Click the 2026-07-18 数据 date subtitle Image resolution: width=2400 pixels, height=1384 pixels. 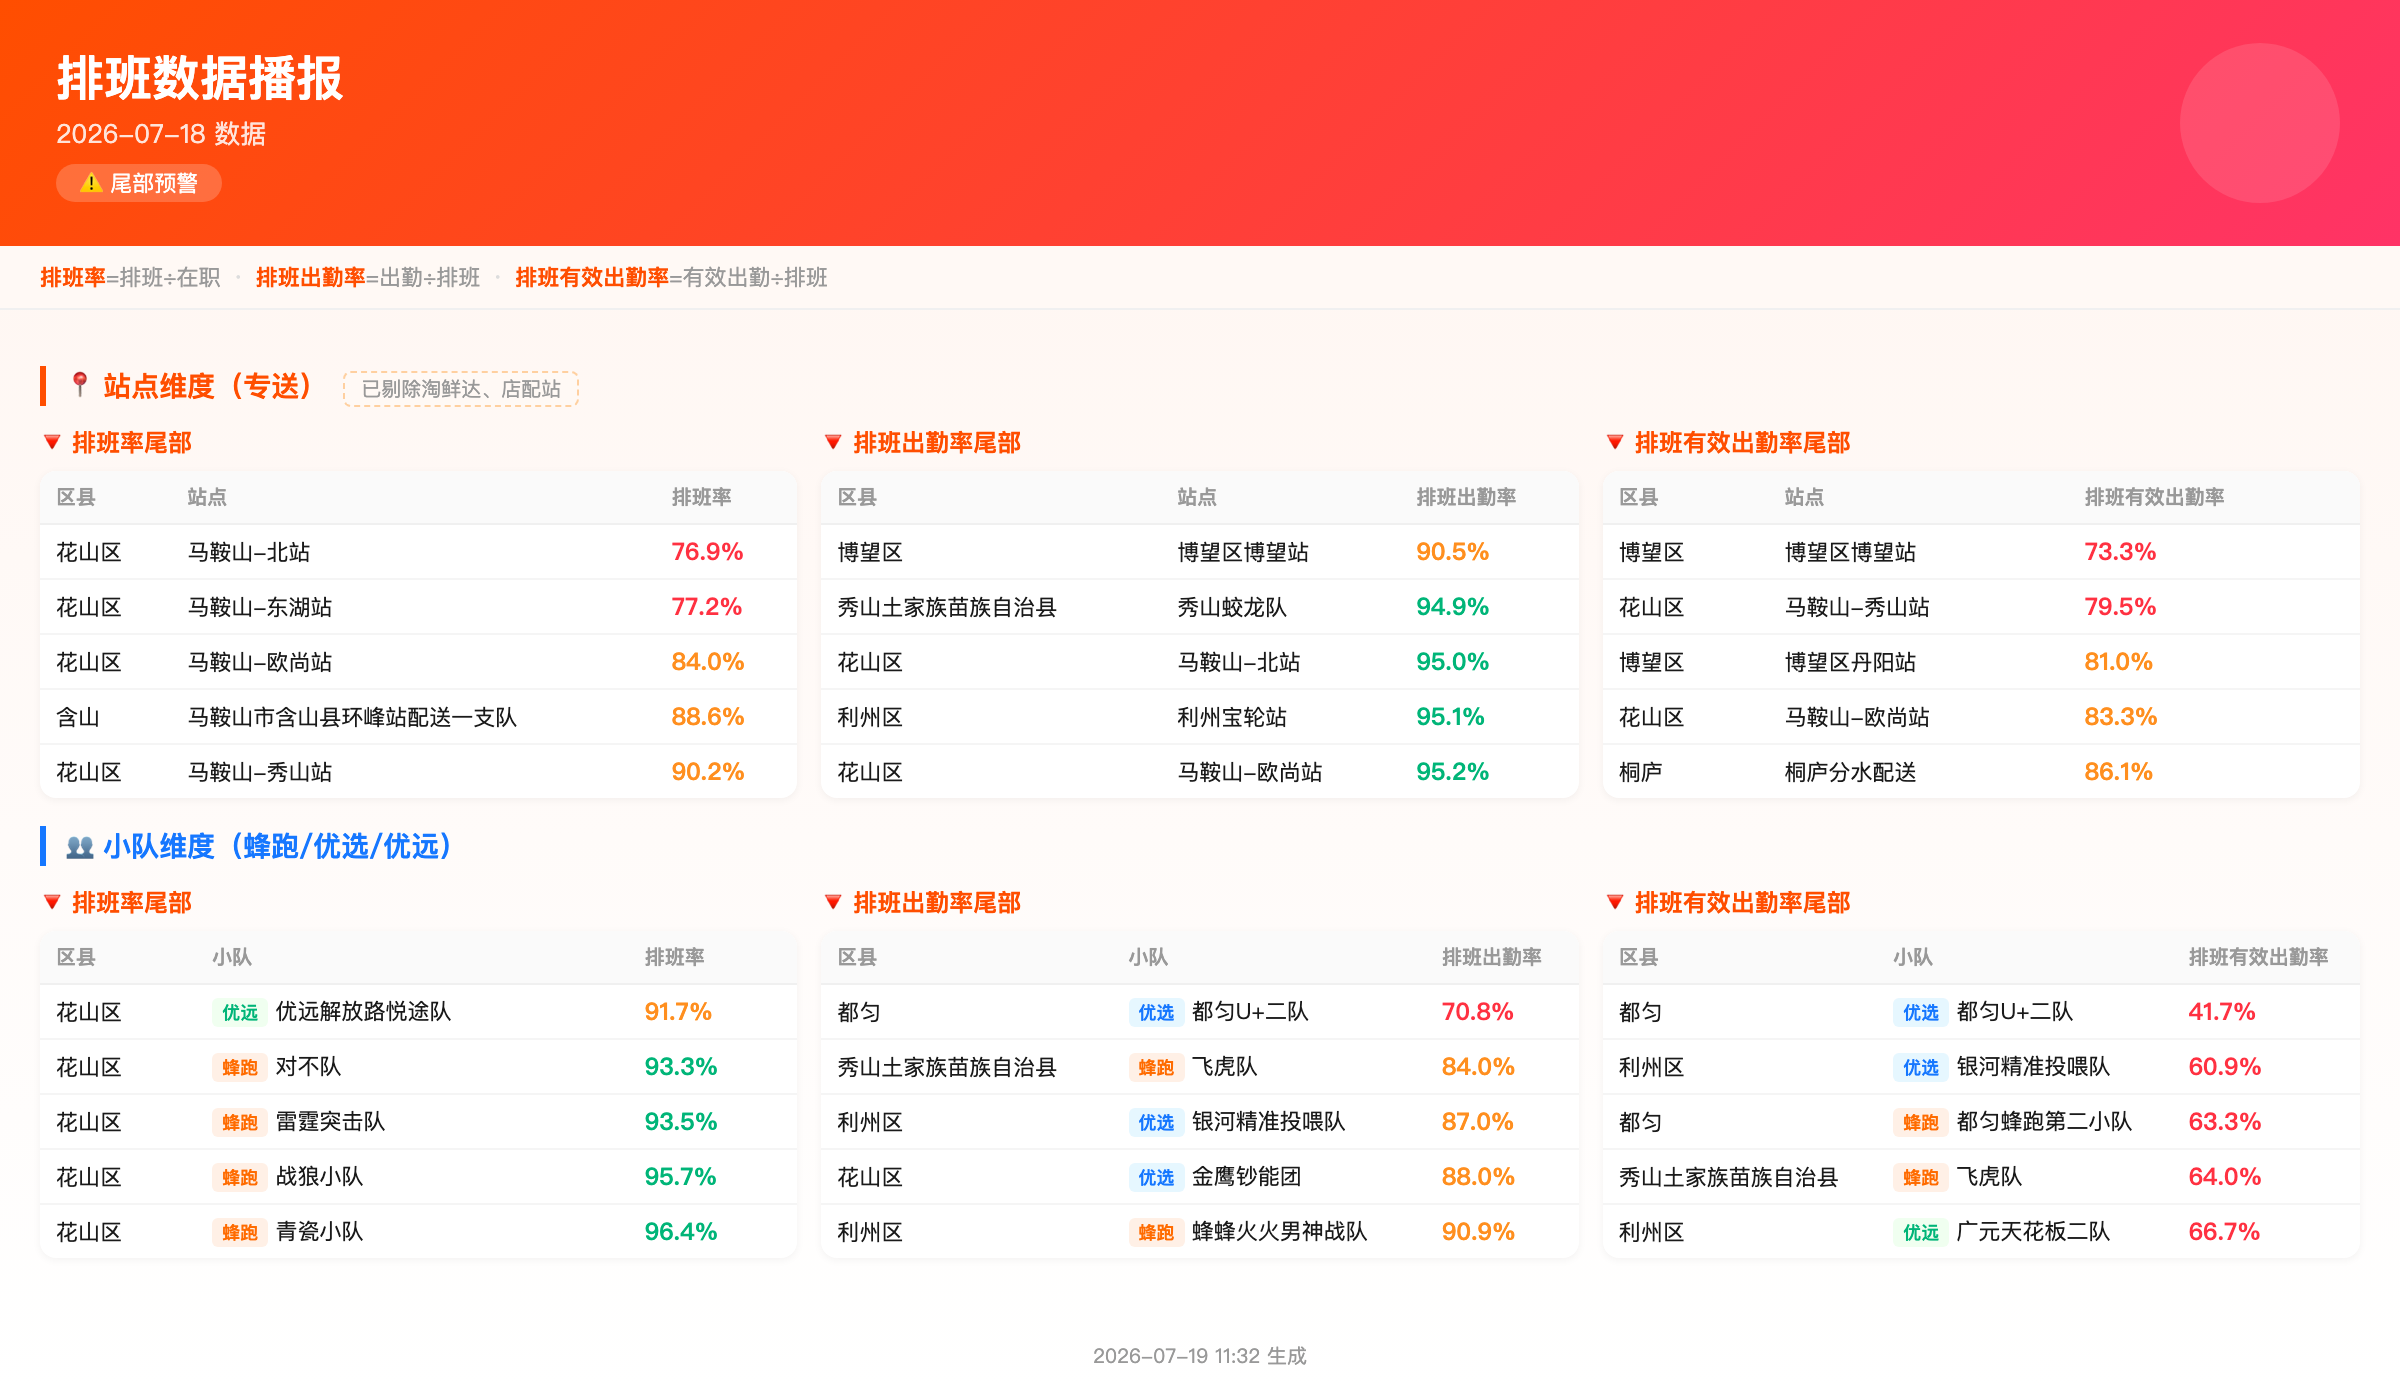[x=161, y=134]
